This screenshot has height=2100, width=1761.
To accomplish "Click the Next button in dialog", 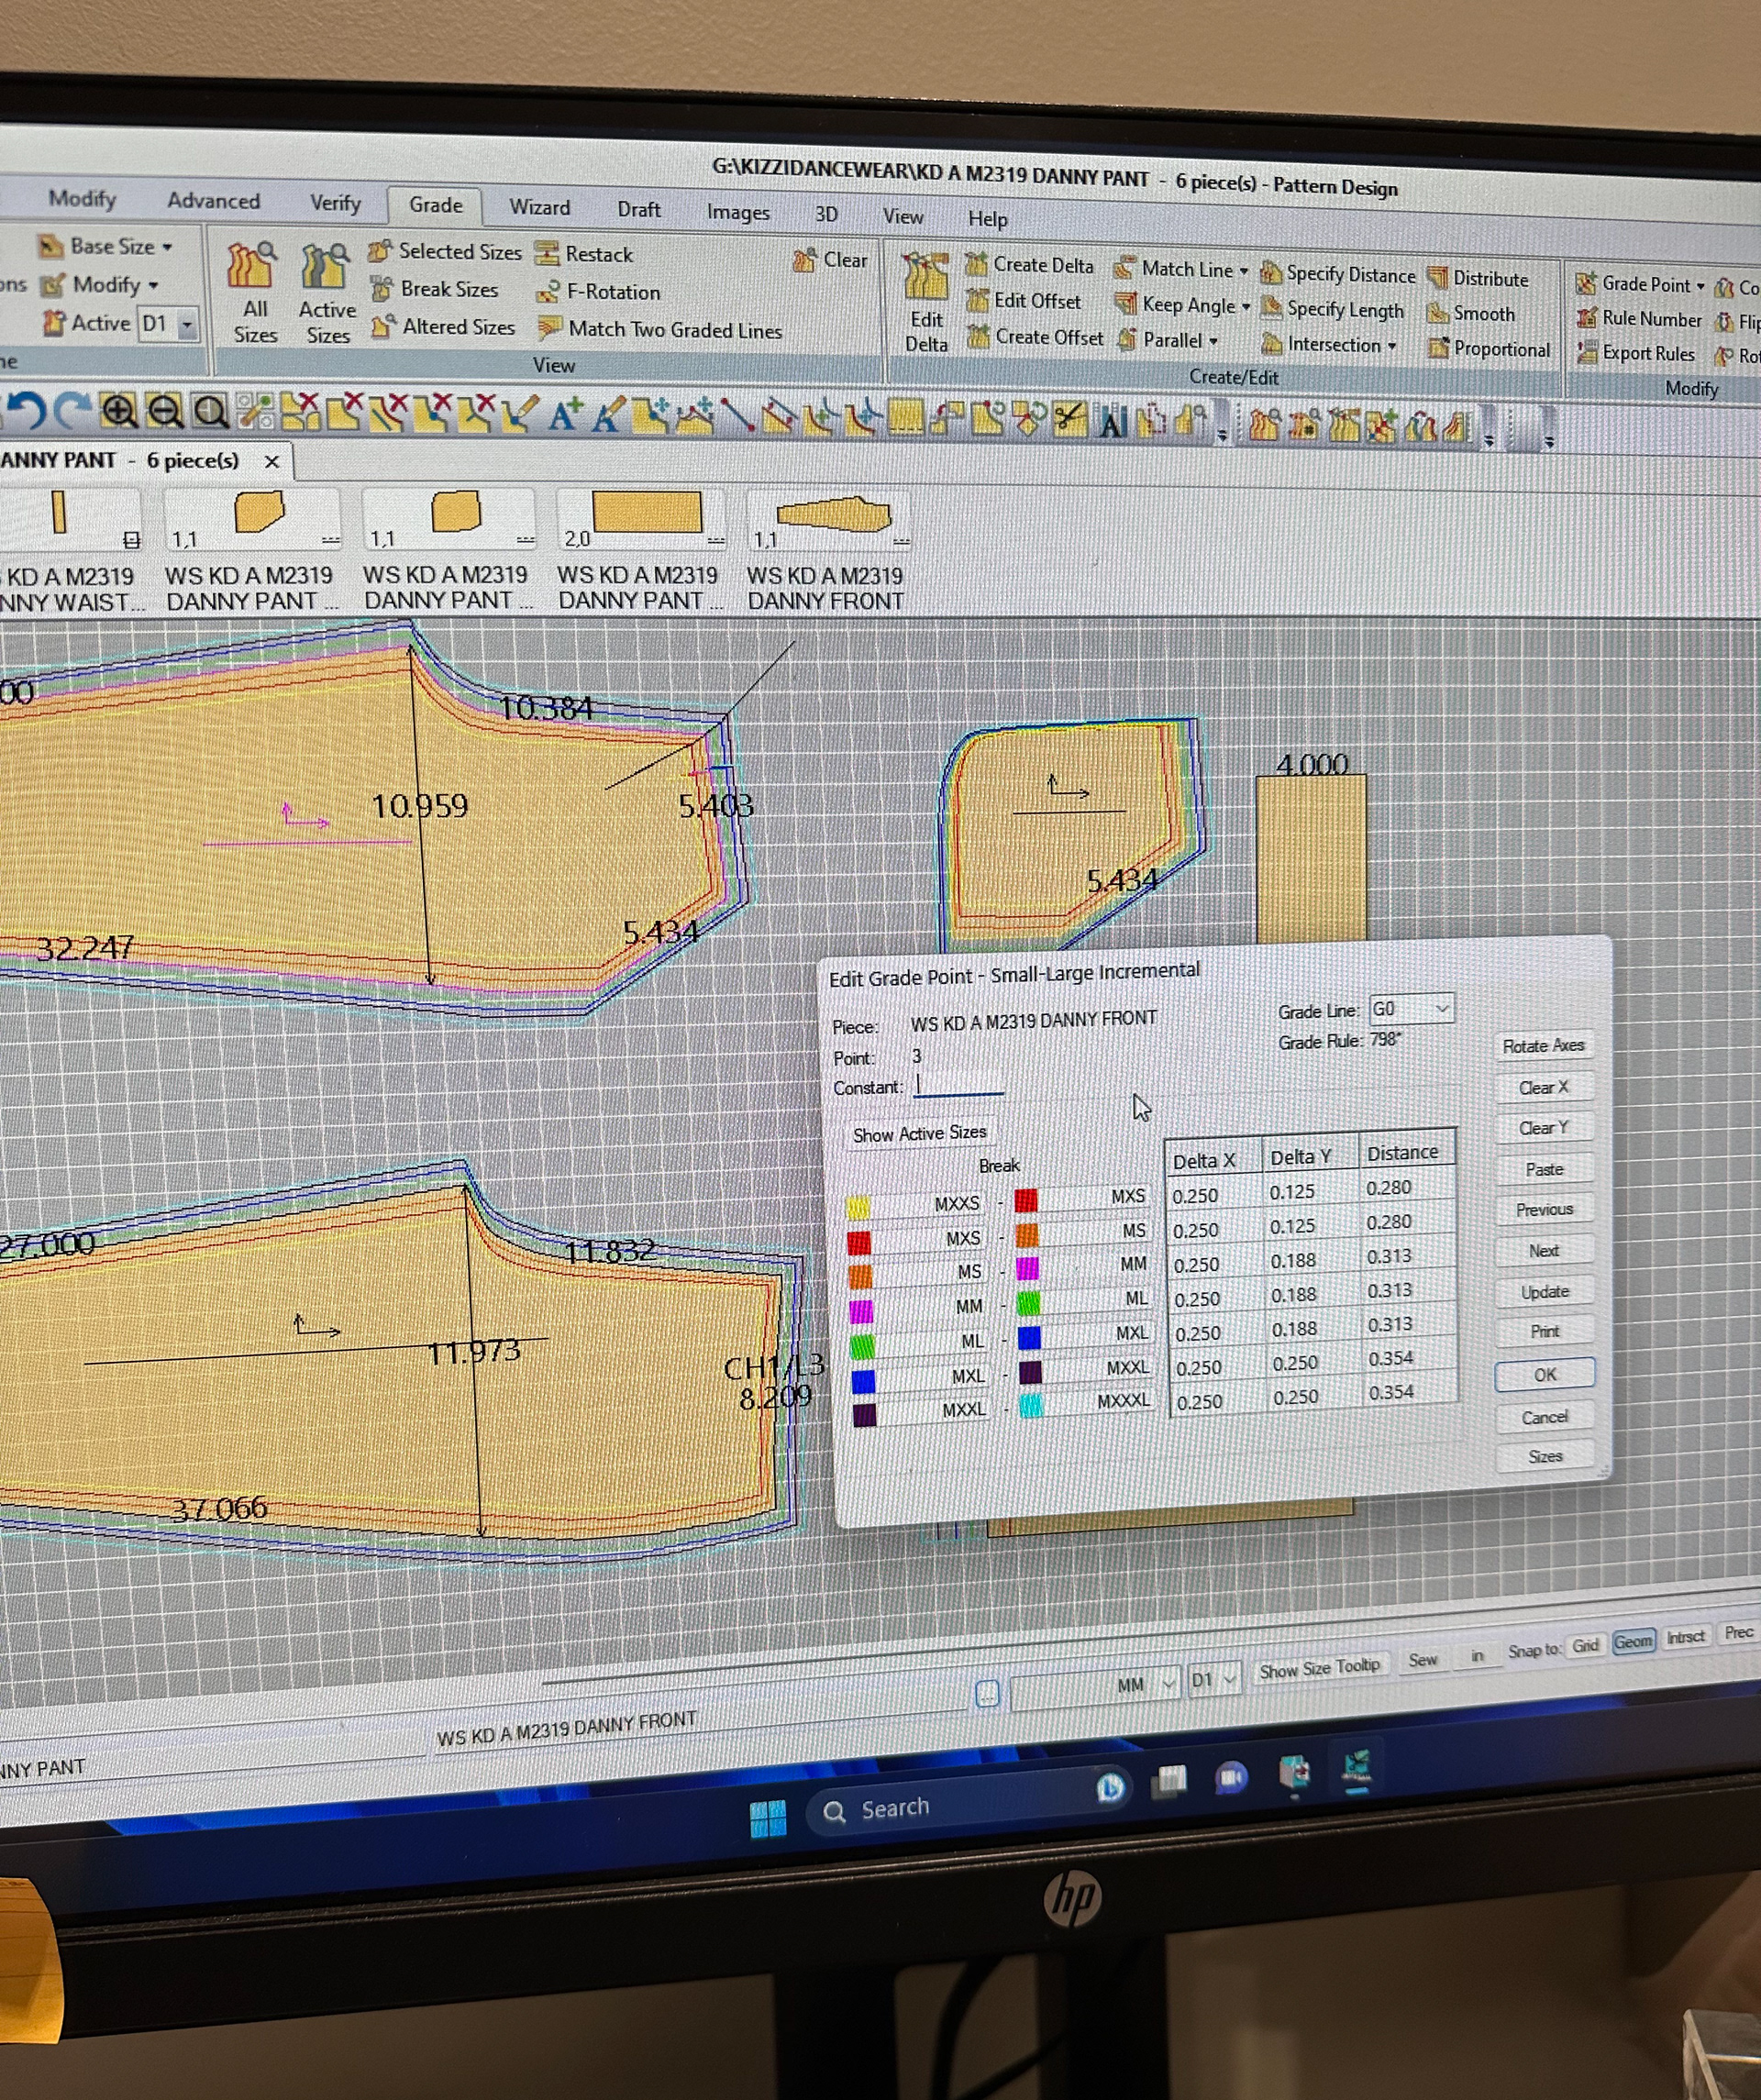I will [x=1543, y=1250].
